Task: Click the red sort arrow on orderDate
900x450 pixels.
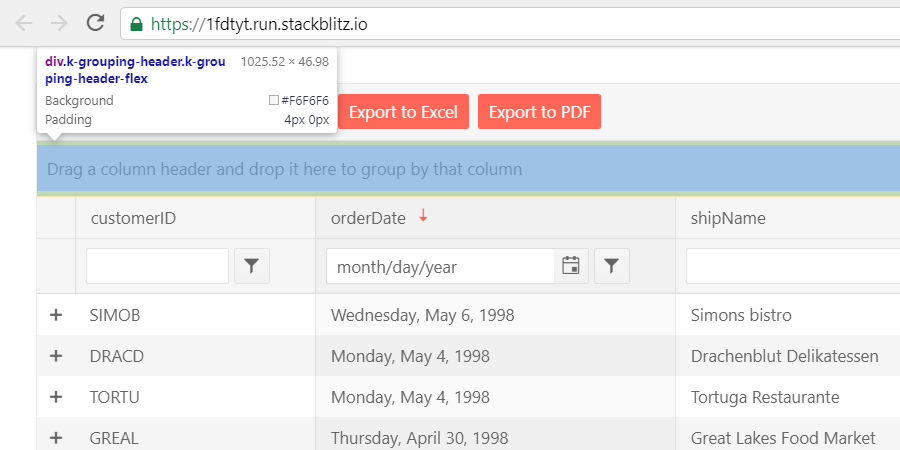Action: click(423, 216)
